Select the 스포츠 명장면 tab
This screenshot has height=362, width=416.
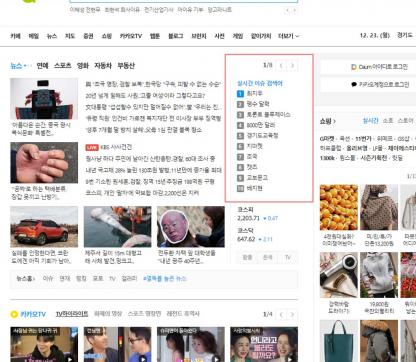(x=144, y=314)
